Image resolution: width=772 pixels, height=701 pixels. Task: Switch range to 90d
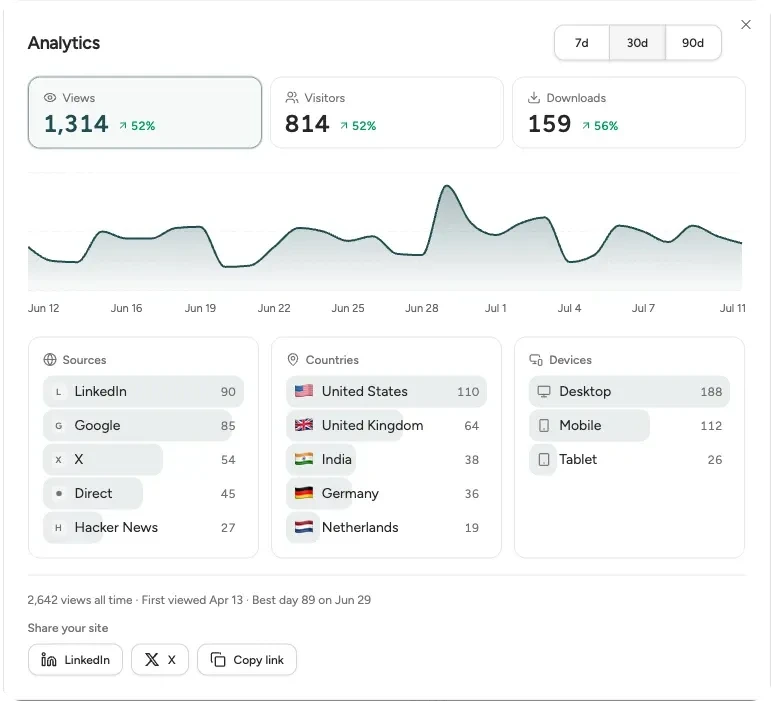693,43
